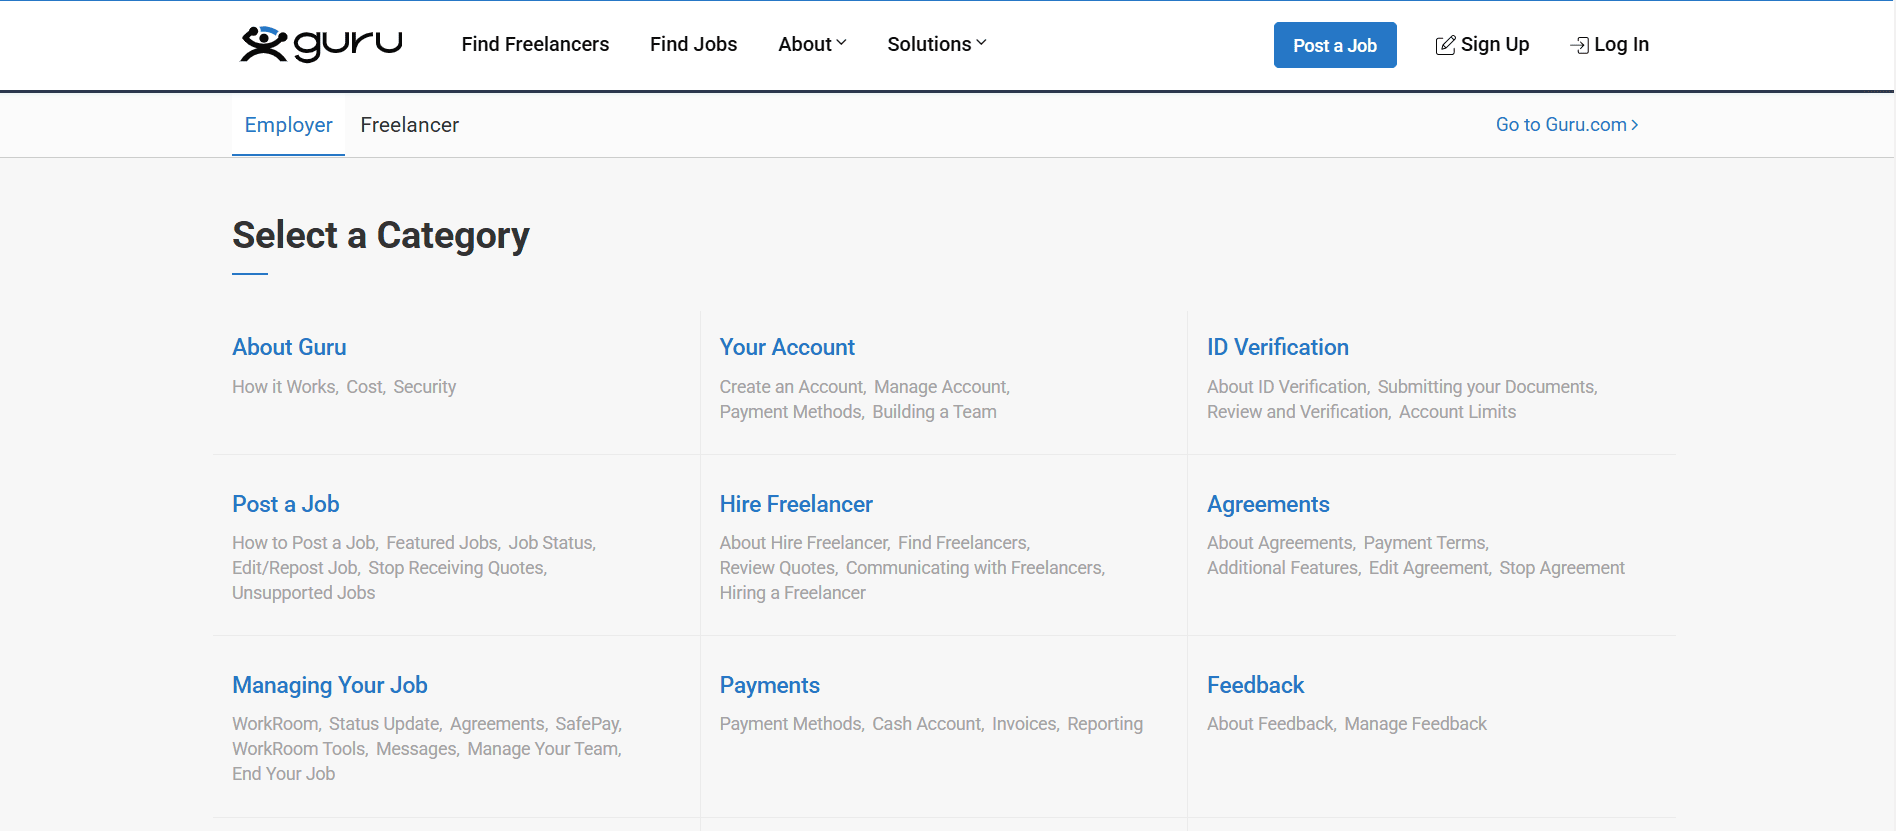The width and height of the screenshot is (1896, 831).
Task: Click the Guru logo
Action: click(321, 44)
